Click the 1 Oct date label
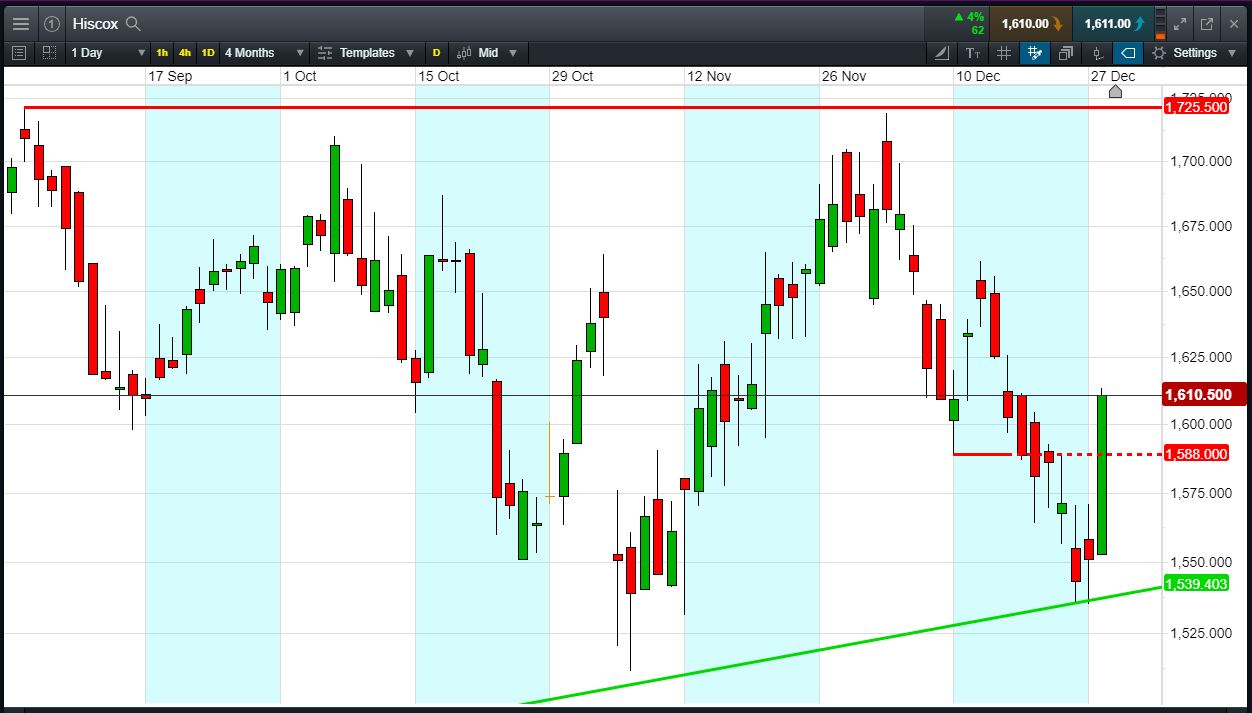Screen dimensions: 1252x713 click(300, 76)
